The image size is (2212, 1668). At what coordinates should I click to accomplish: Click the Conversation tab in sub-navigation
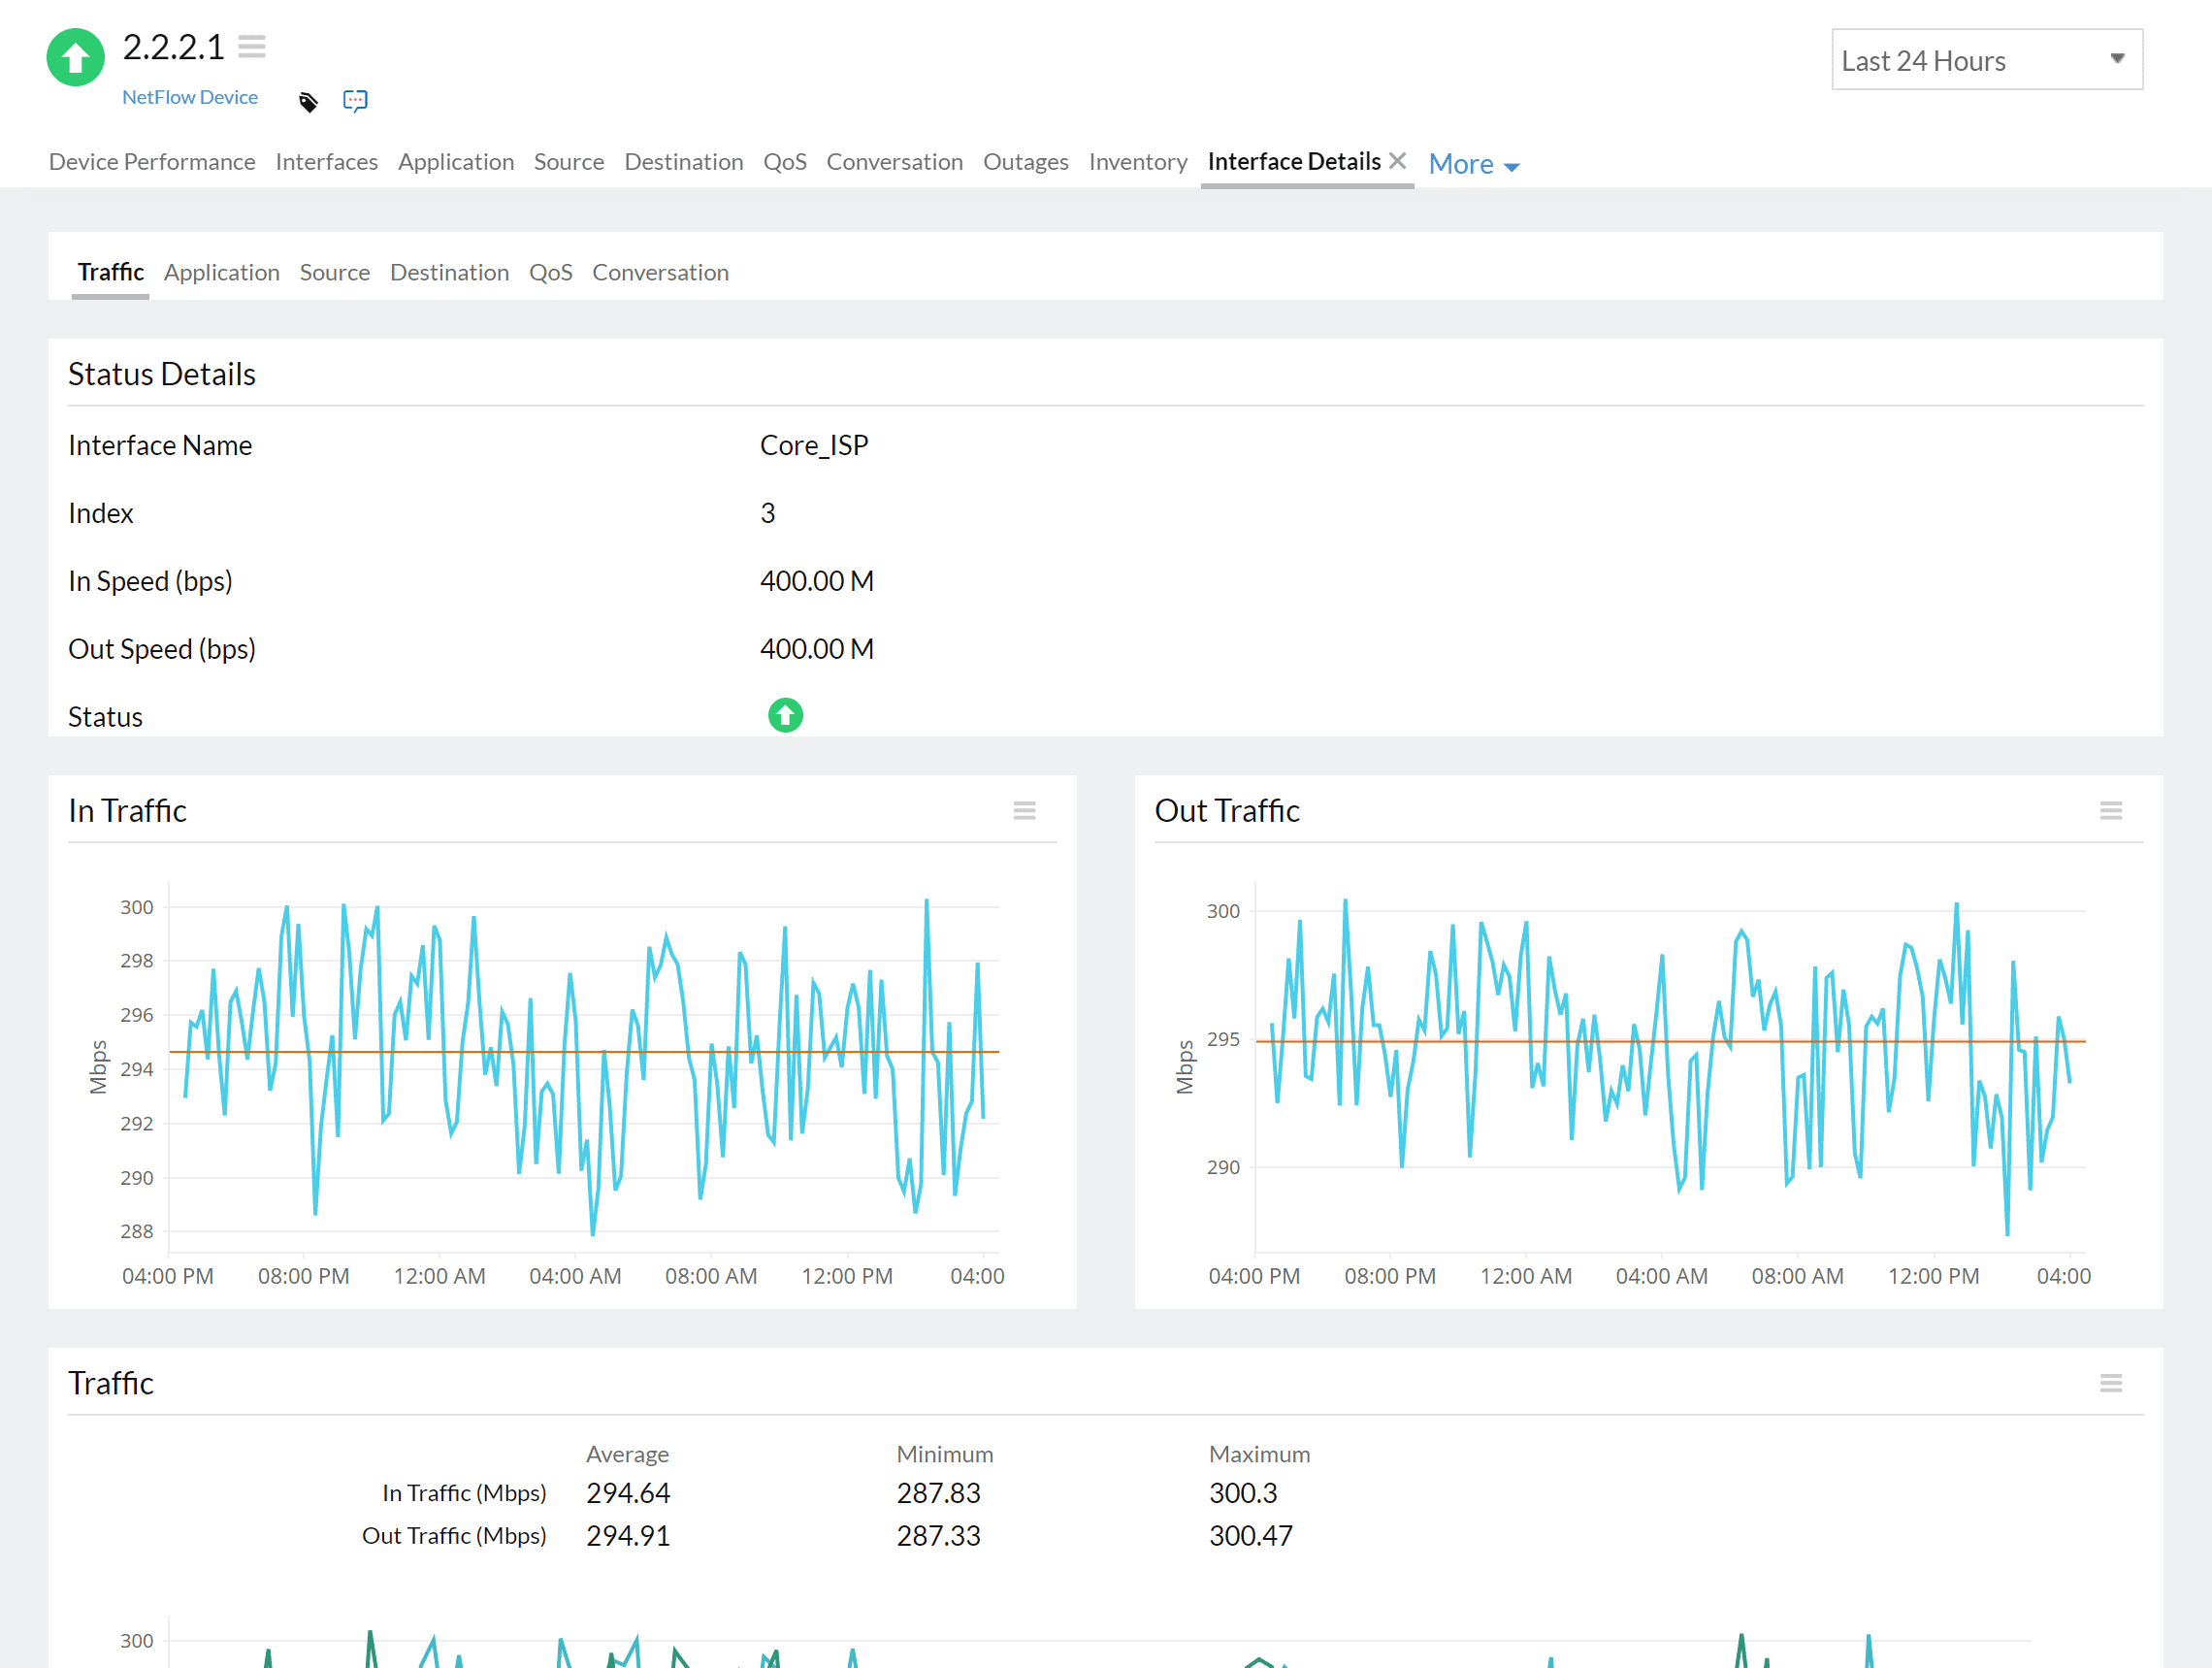[x=661, y=272]
